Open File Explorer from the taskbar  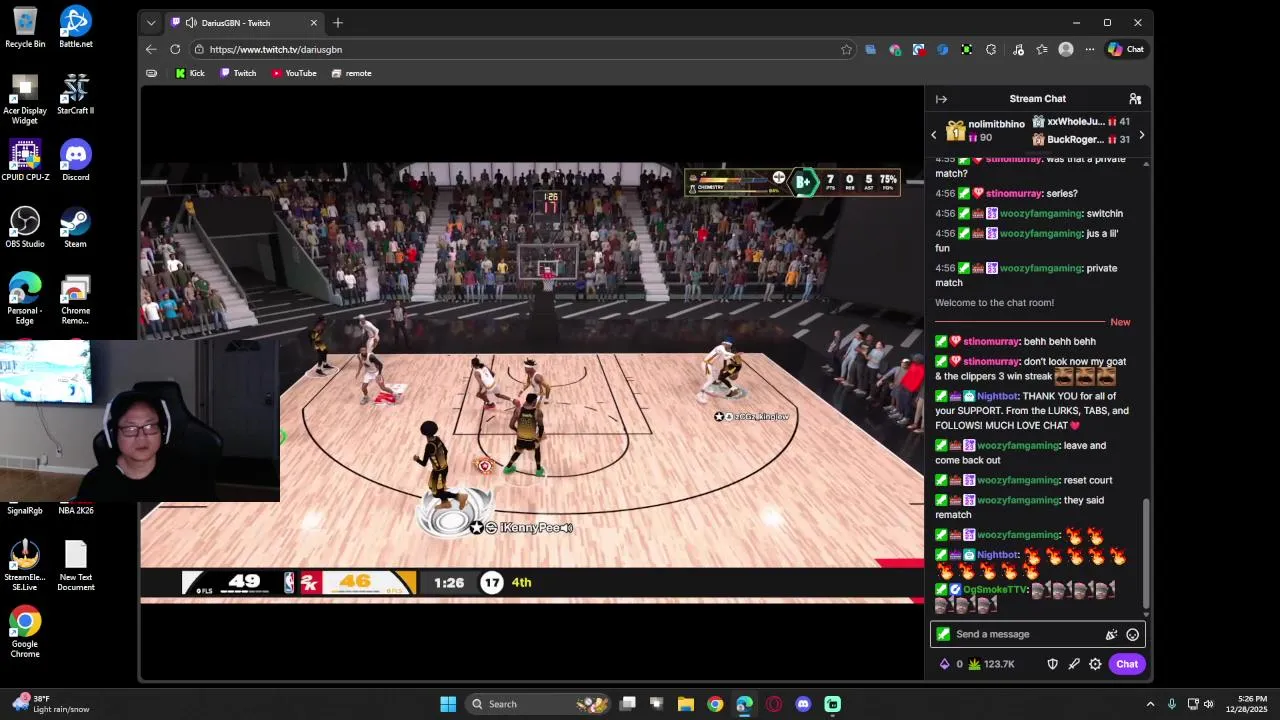point(686,704)
